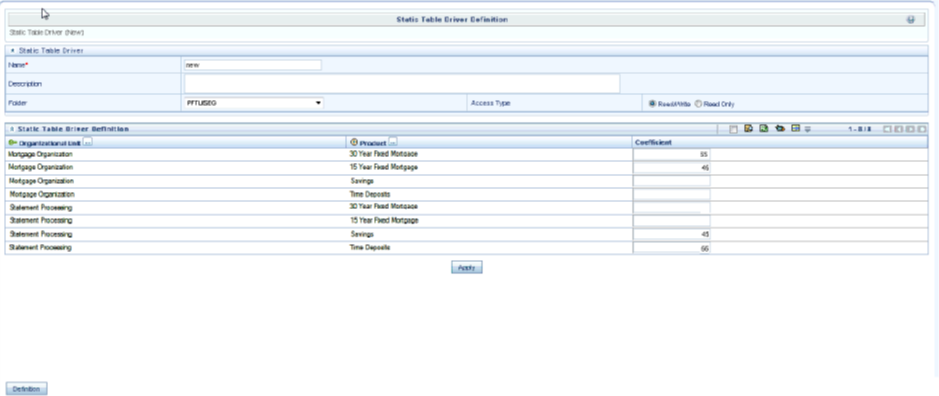This screenshot has width=939, height=396.
Task: Click Coefficient field for Statement Processing 30 Year
Action: click(x=671, y=207)
